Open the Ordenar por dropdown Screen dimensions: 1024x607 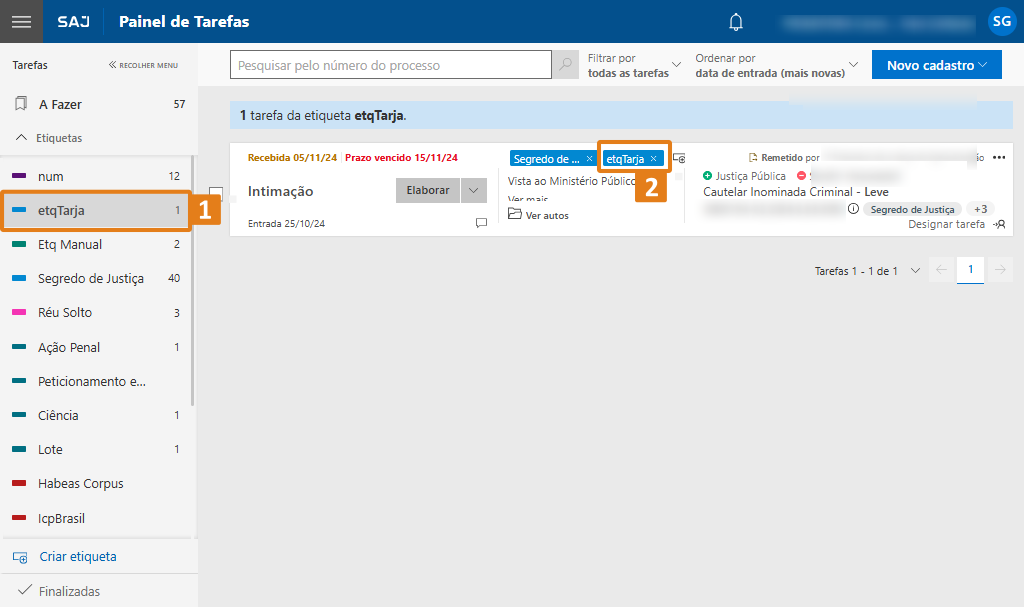[x=777, y=65]
